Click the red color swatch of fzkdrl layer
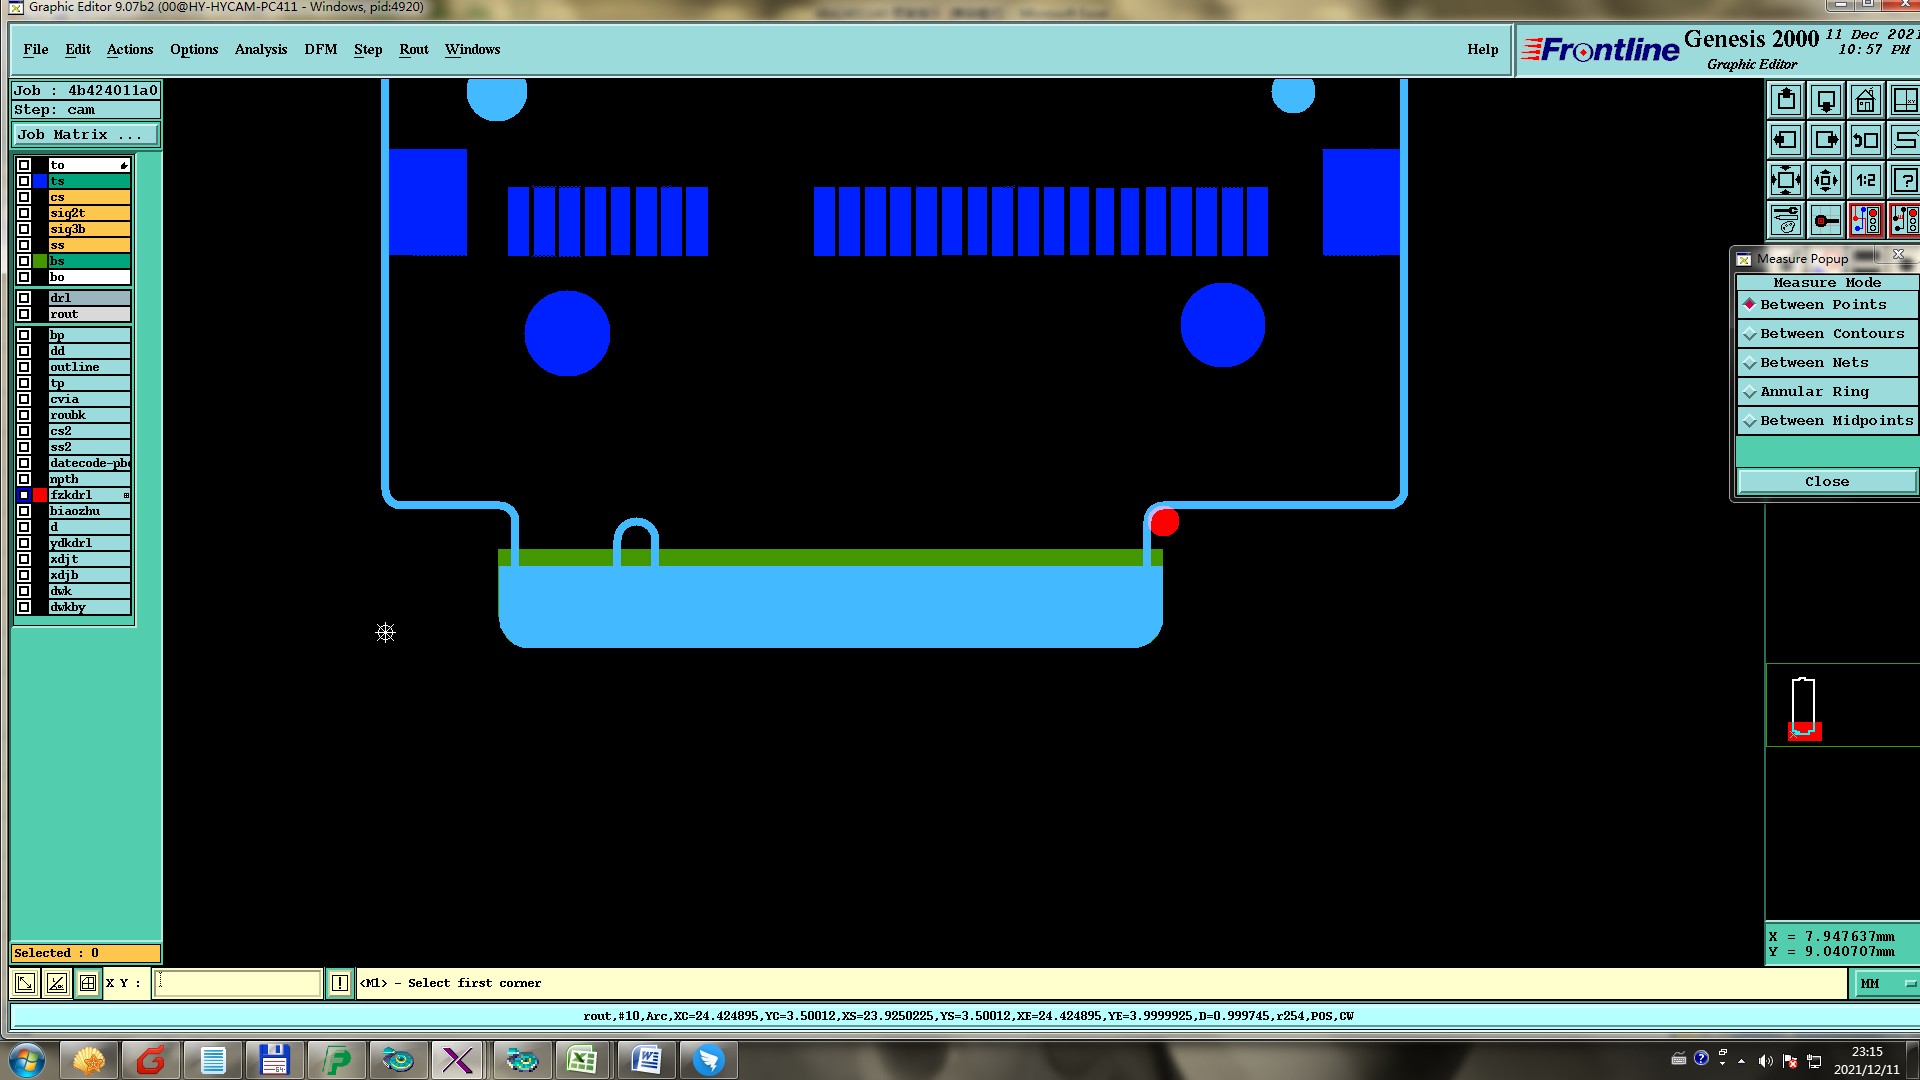 point(40,495)
